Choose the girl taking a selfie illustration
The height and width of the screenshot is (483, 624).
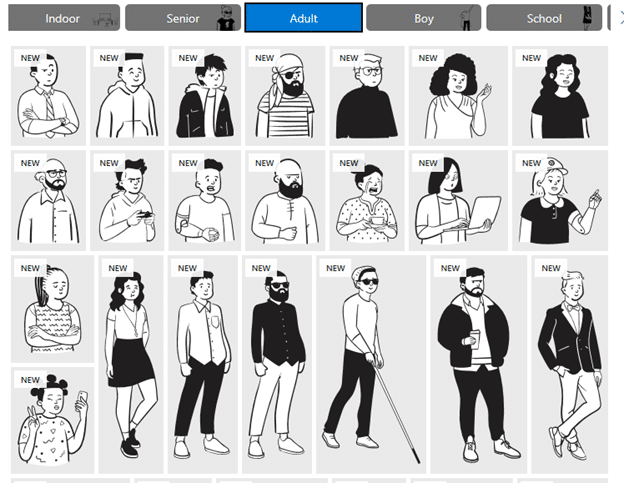pyautogui.click(x=53, y=420)
